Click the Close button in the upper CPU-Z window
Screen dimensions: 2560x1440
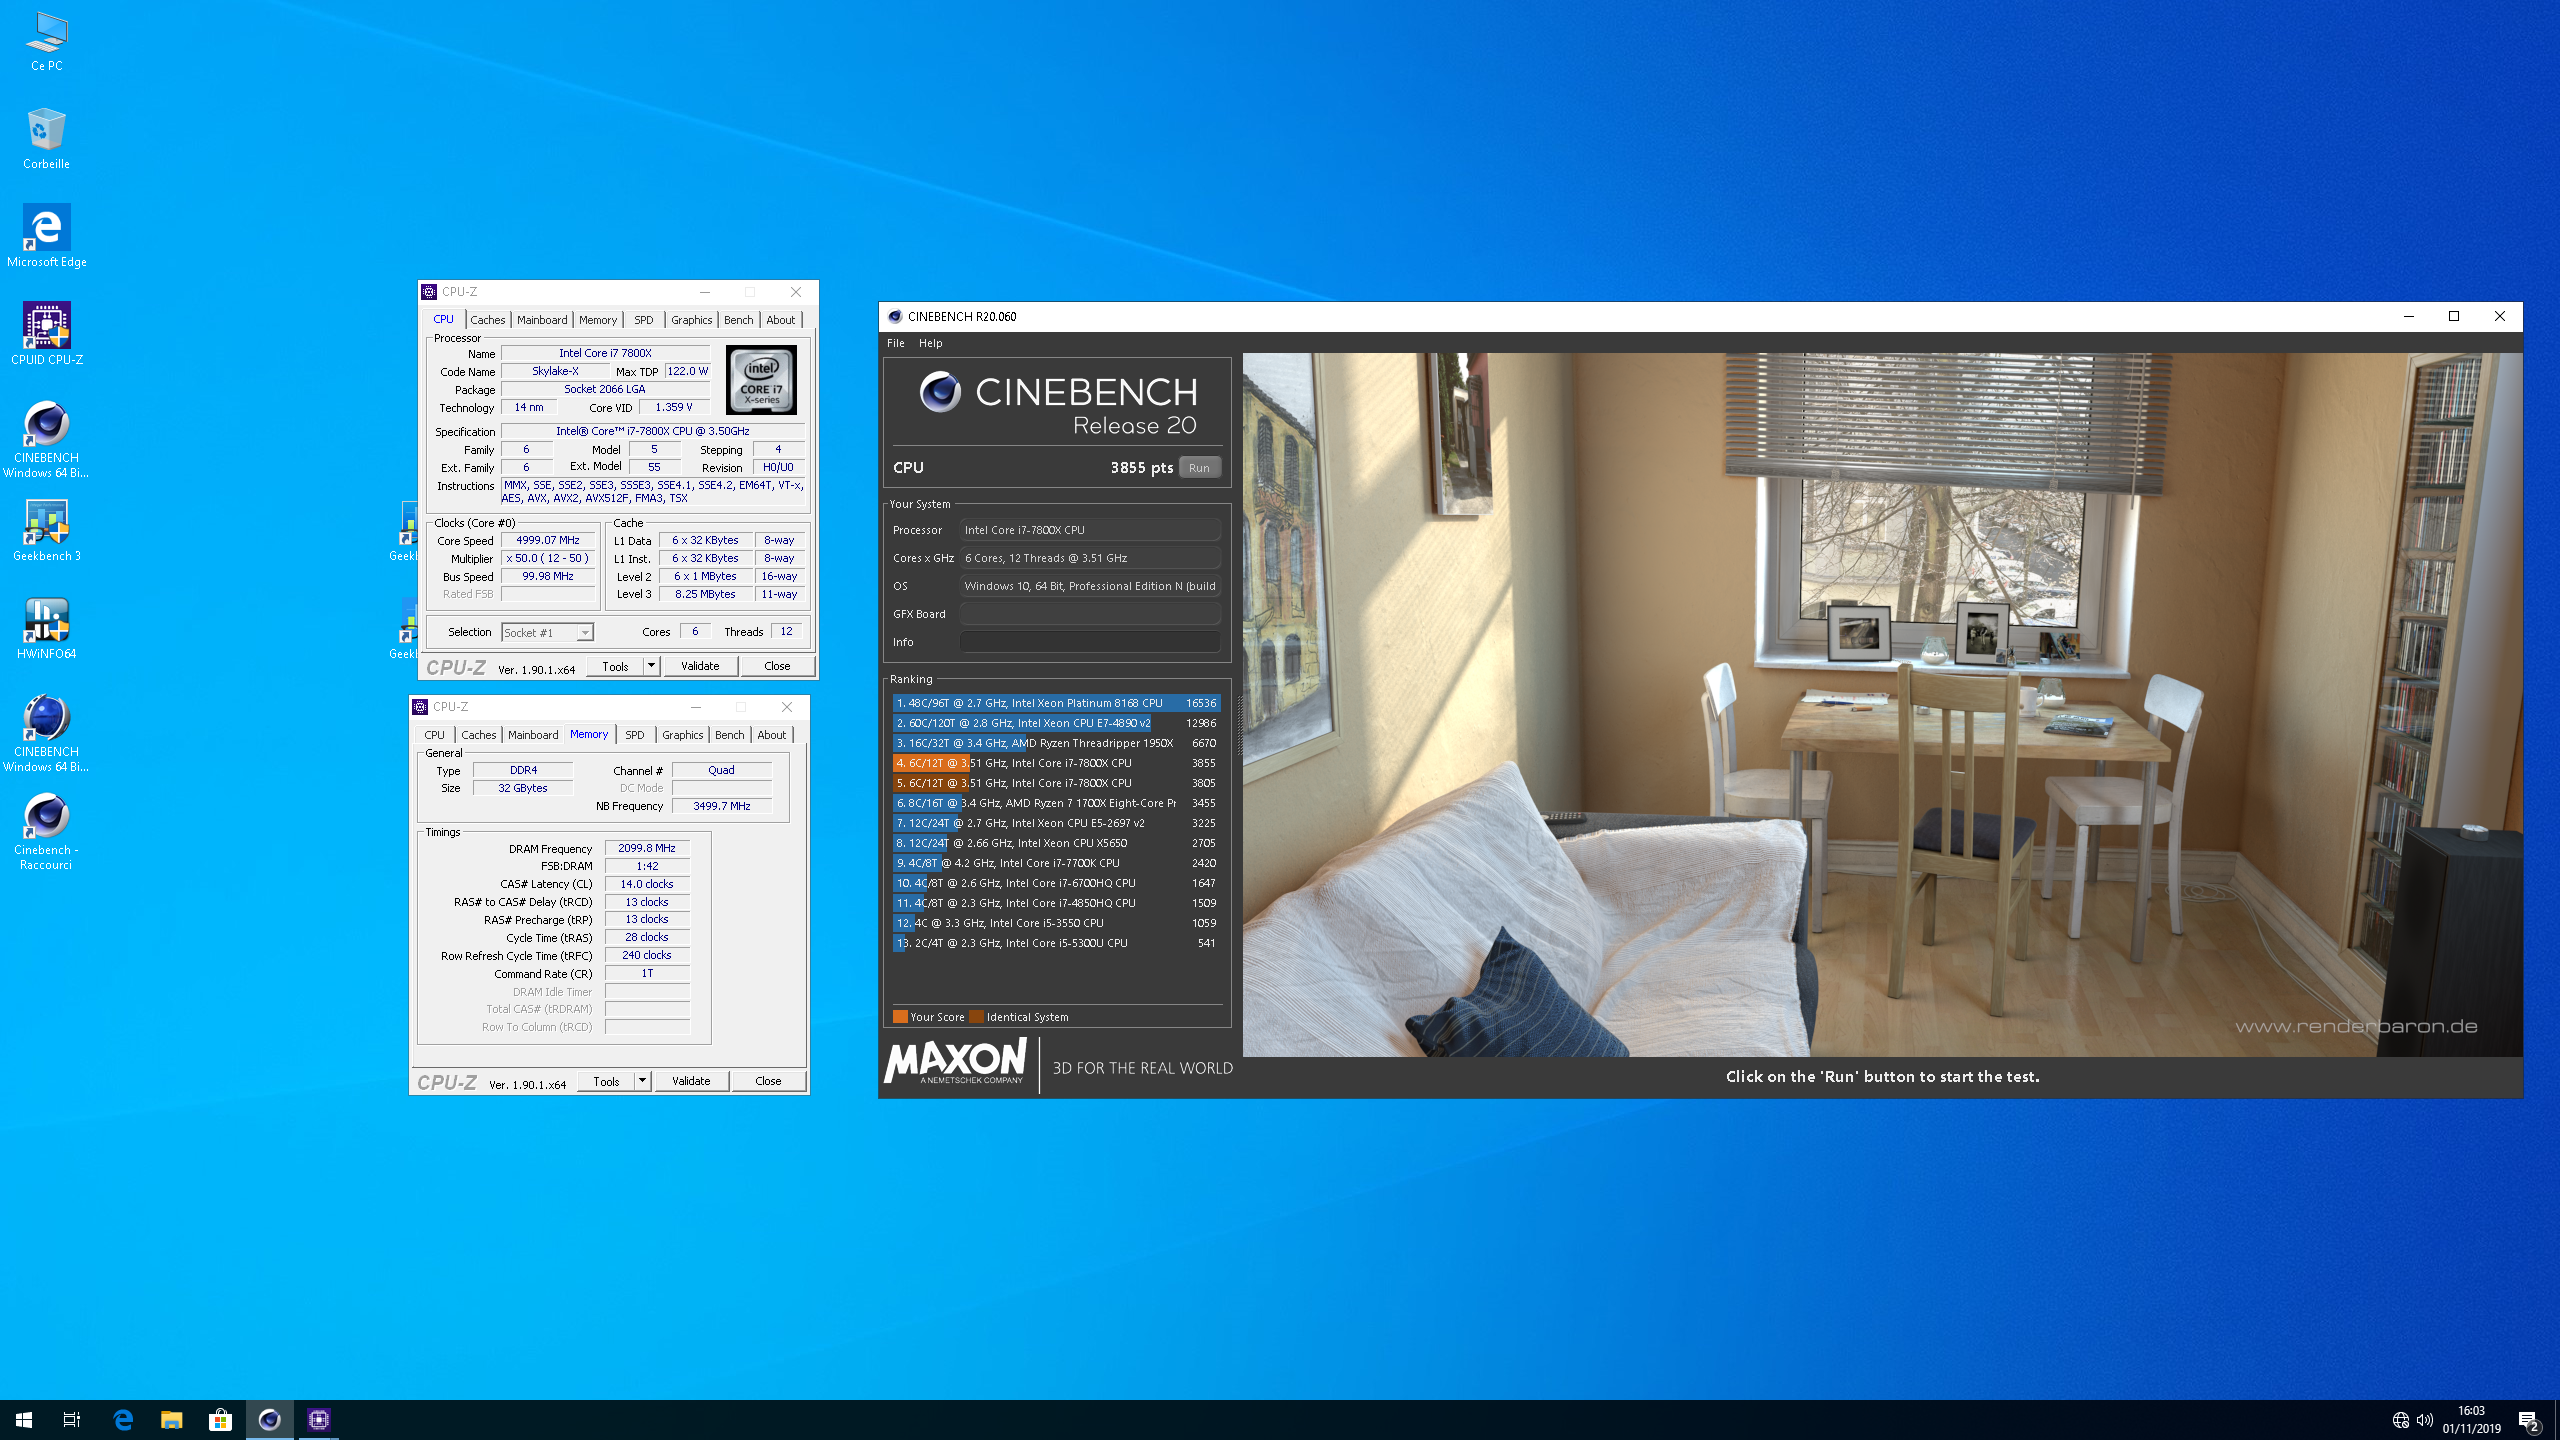(x=777, y=666)
